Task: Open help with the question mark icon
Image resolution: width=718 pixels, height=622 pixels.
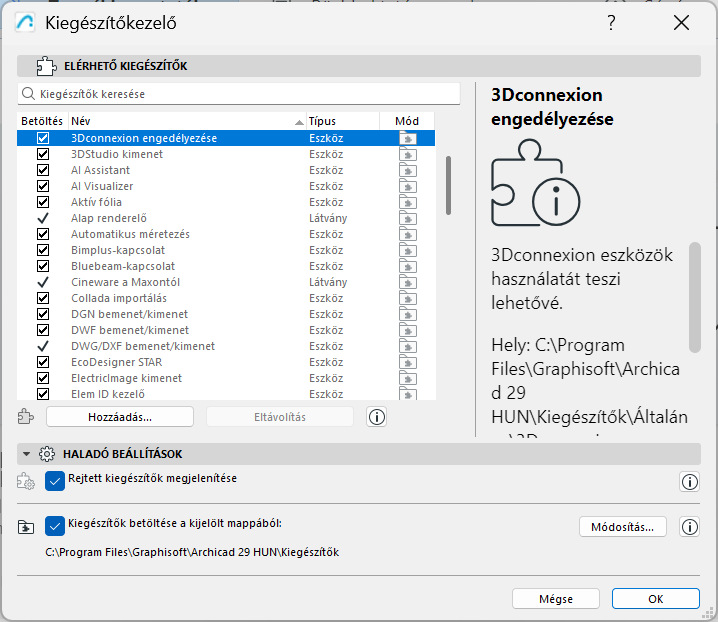Action: tap(611, 22)
